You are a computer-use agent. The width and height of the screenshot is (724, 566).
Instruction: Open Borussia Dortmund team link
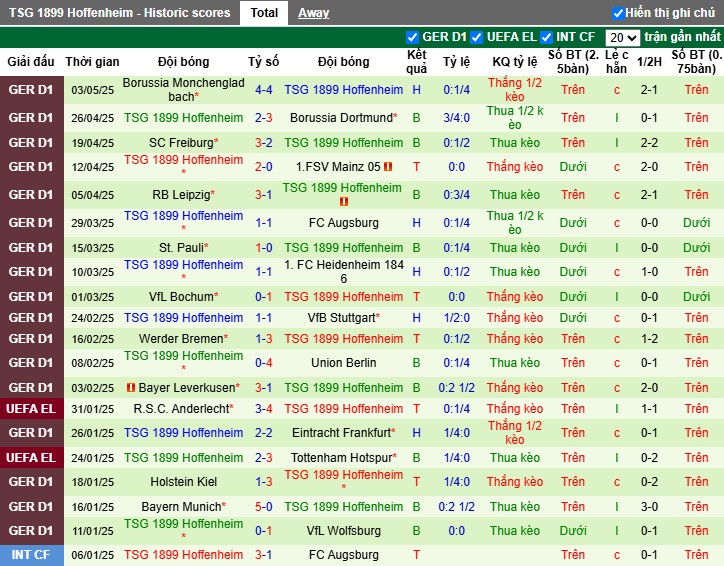(x=341, y=118)
